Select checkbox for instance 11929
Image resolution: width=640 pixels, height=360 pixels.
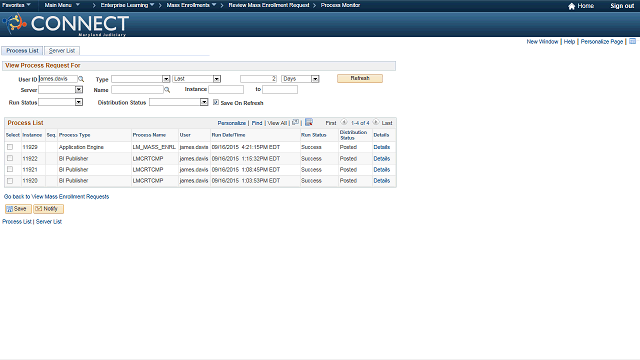10,147
